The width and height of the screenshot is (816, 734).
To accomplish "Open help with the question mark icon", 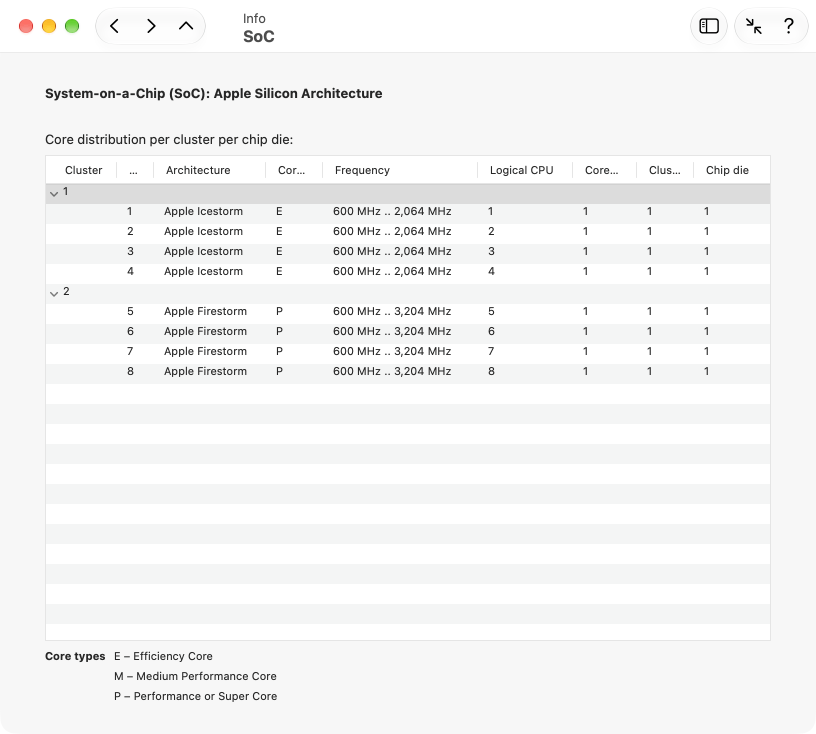I will (x=789, y=26).
